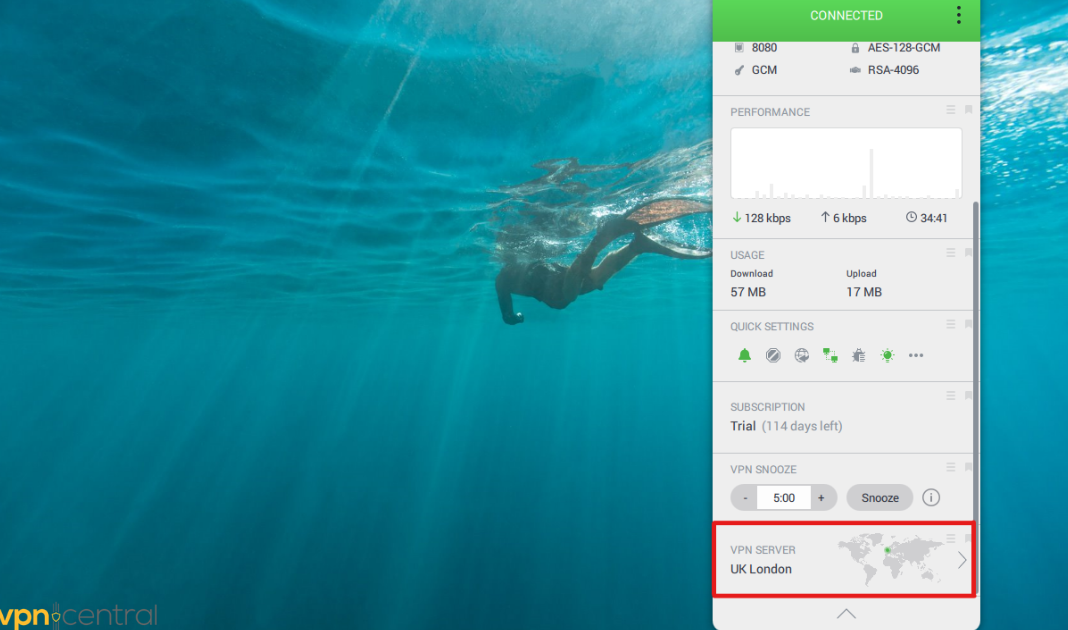Viewport: 1068px width, 630px height.
Task: Open the VPN Server selection chevron
Action: [x=962, y=560]
